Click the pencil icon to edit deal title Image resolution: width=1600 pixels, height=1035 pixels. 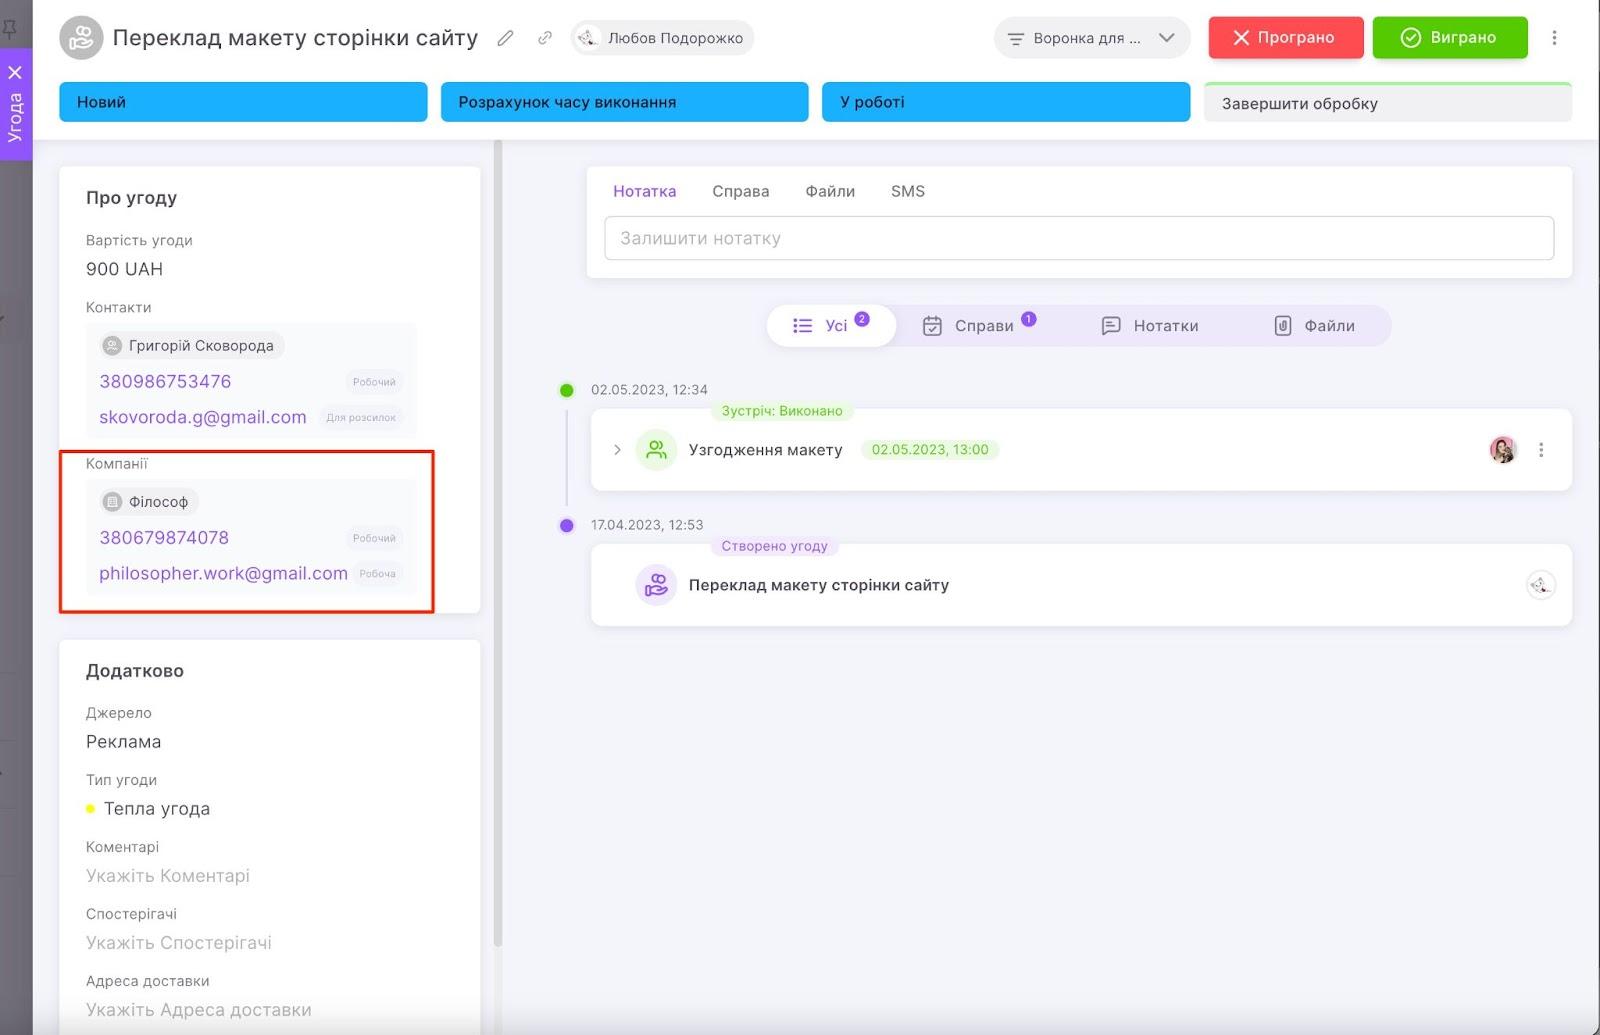(x=505, y=38)
